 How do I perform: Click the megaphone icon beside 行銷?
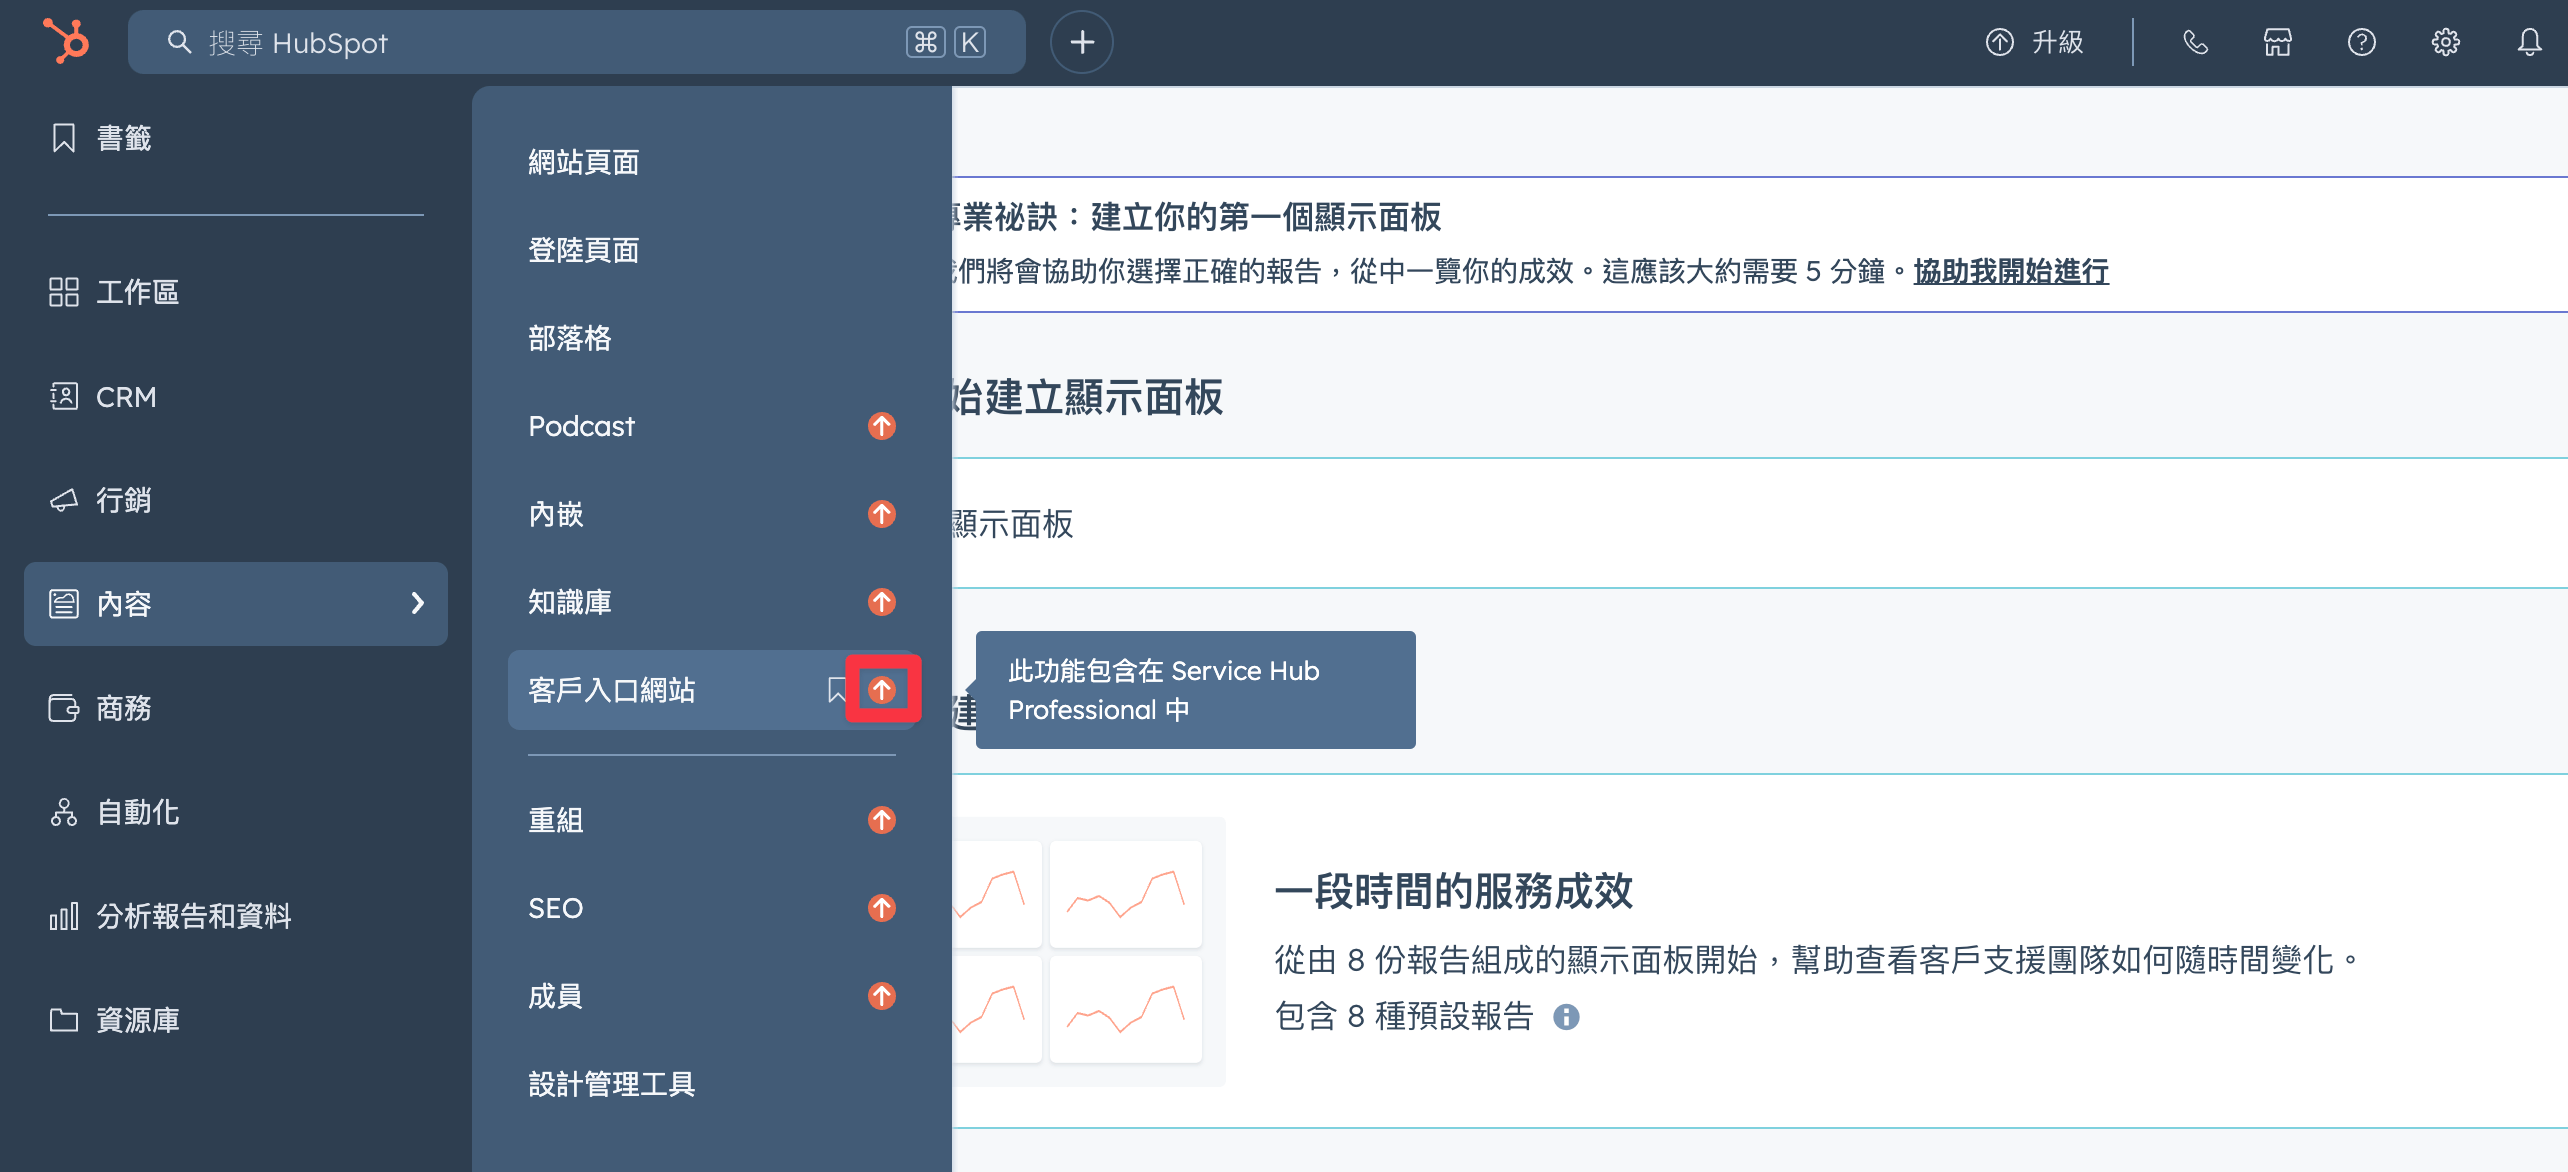coord(64,500)
